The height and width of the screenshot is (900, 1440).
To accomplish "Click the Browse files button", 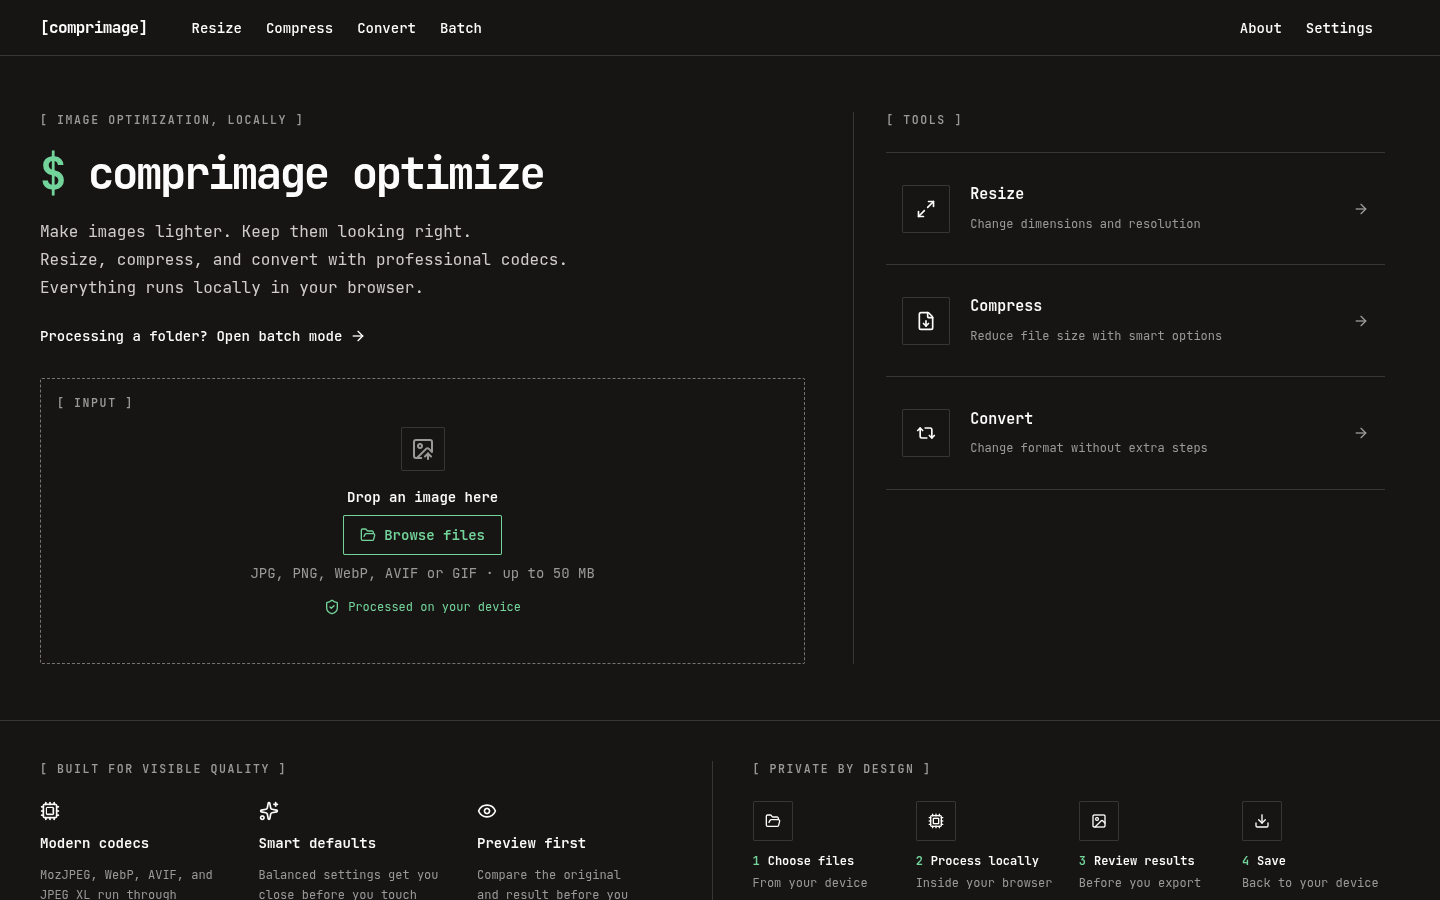I will (x=422, y=535).
